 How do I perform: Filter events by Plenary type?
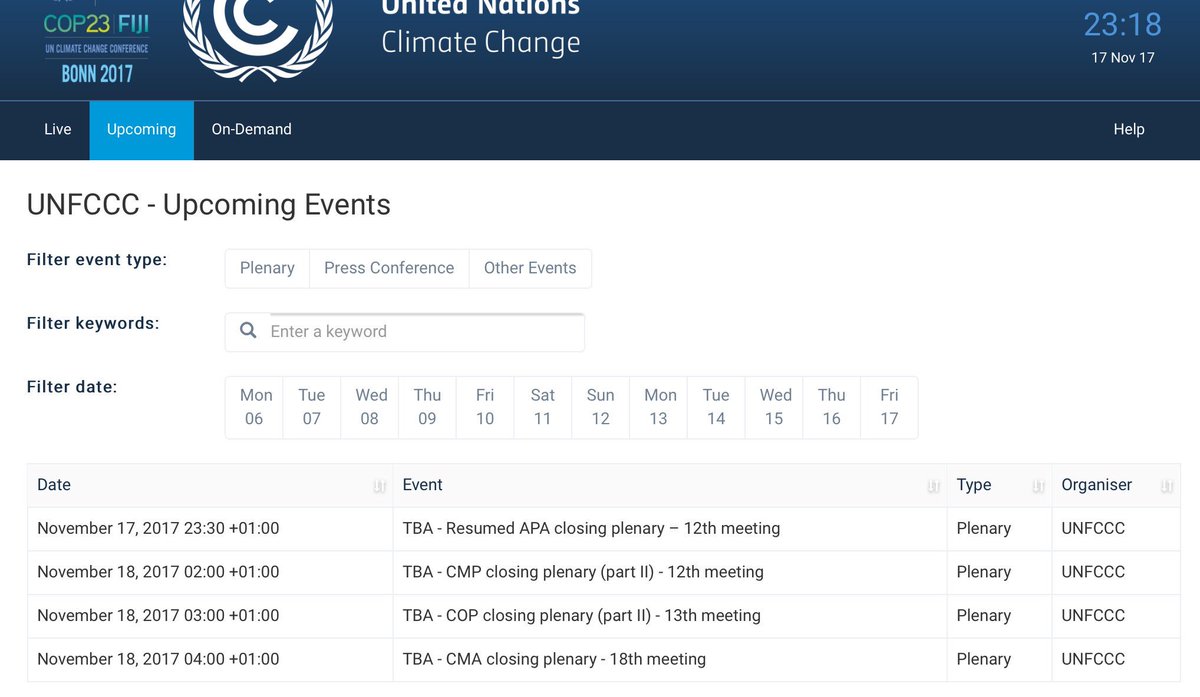267,268
